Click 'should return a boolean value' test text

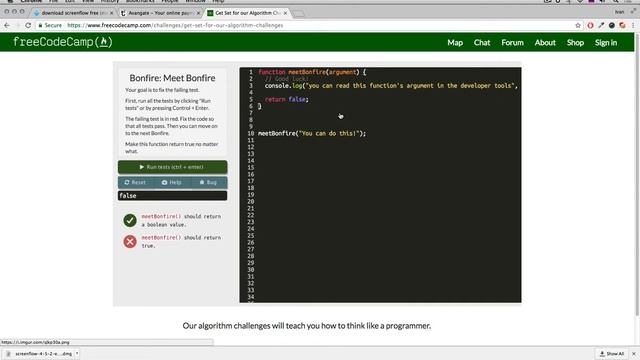tap(181, 220)
